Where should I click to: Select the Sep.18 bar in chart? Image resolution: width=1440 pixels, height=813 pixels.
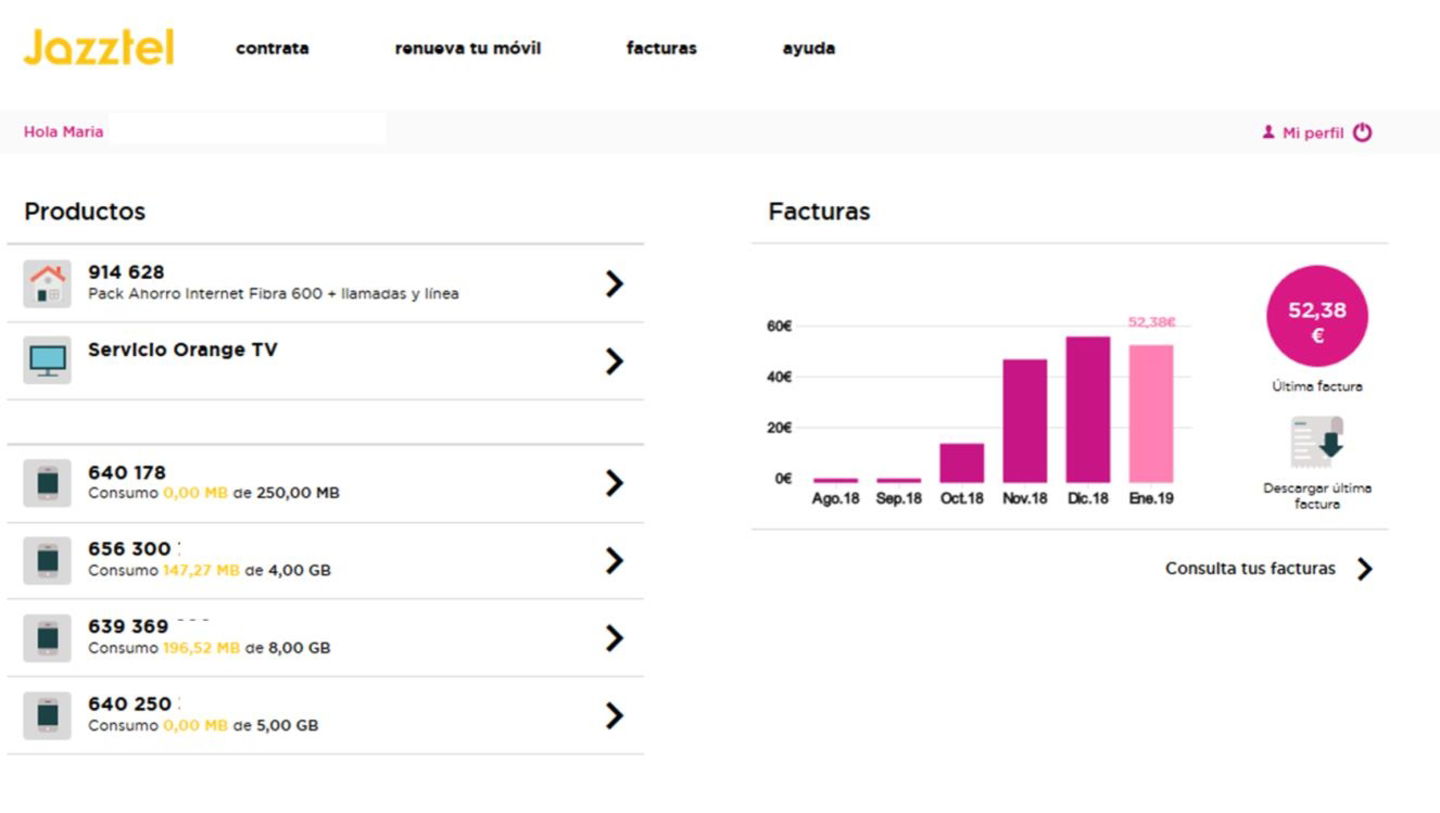(x=899, y=481)
